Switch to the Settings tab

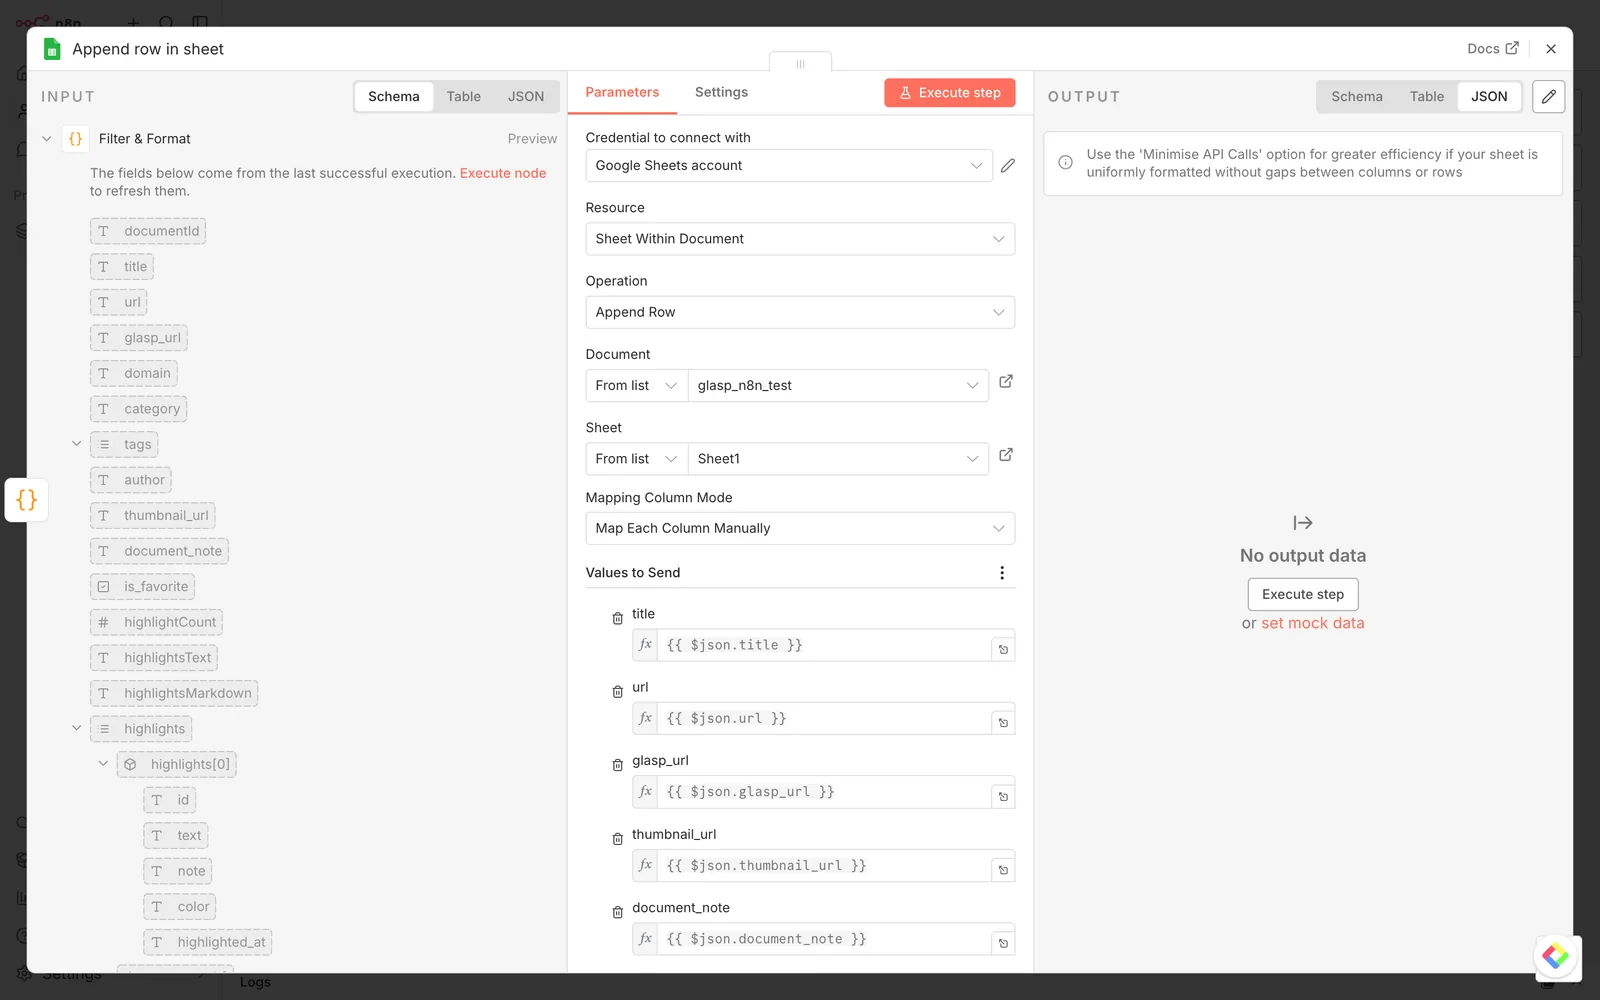point(721,92)
